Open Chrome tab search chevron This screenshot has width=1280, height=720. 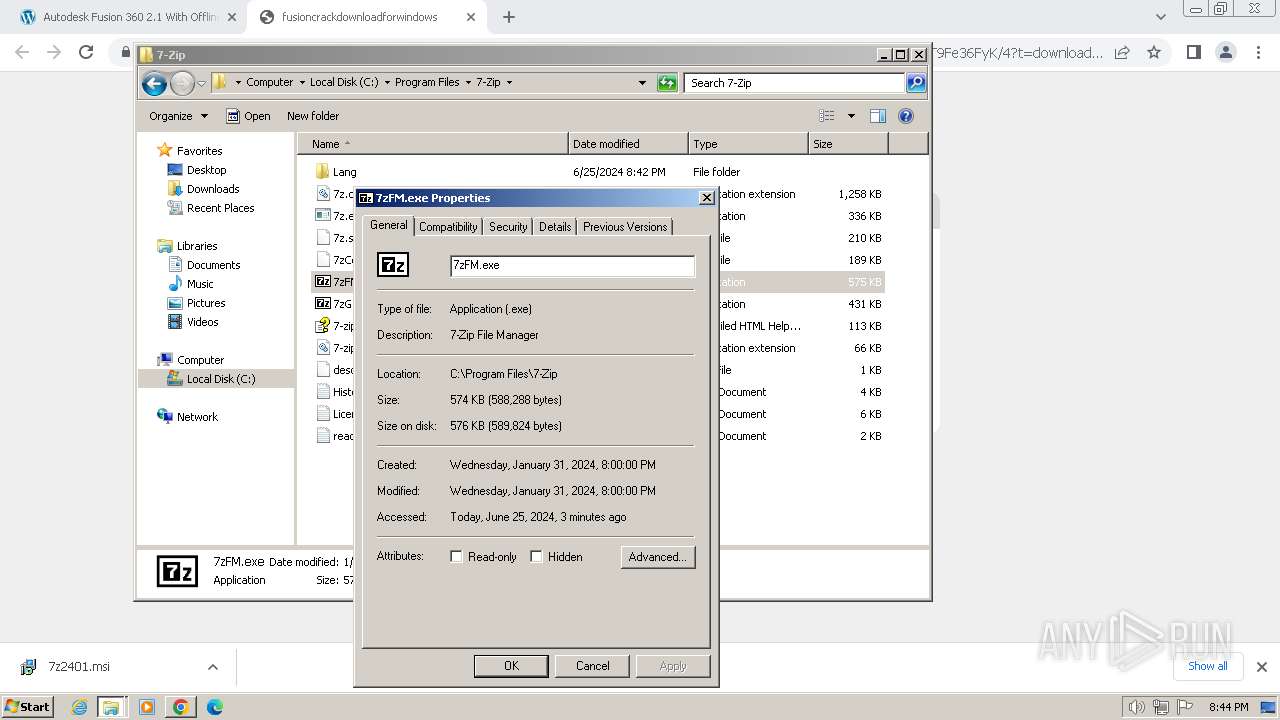point(1160,17)
